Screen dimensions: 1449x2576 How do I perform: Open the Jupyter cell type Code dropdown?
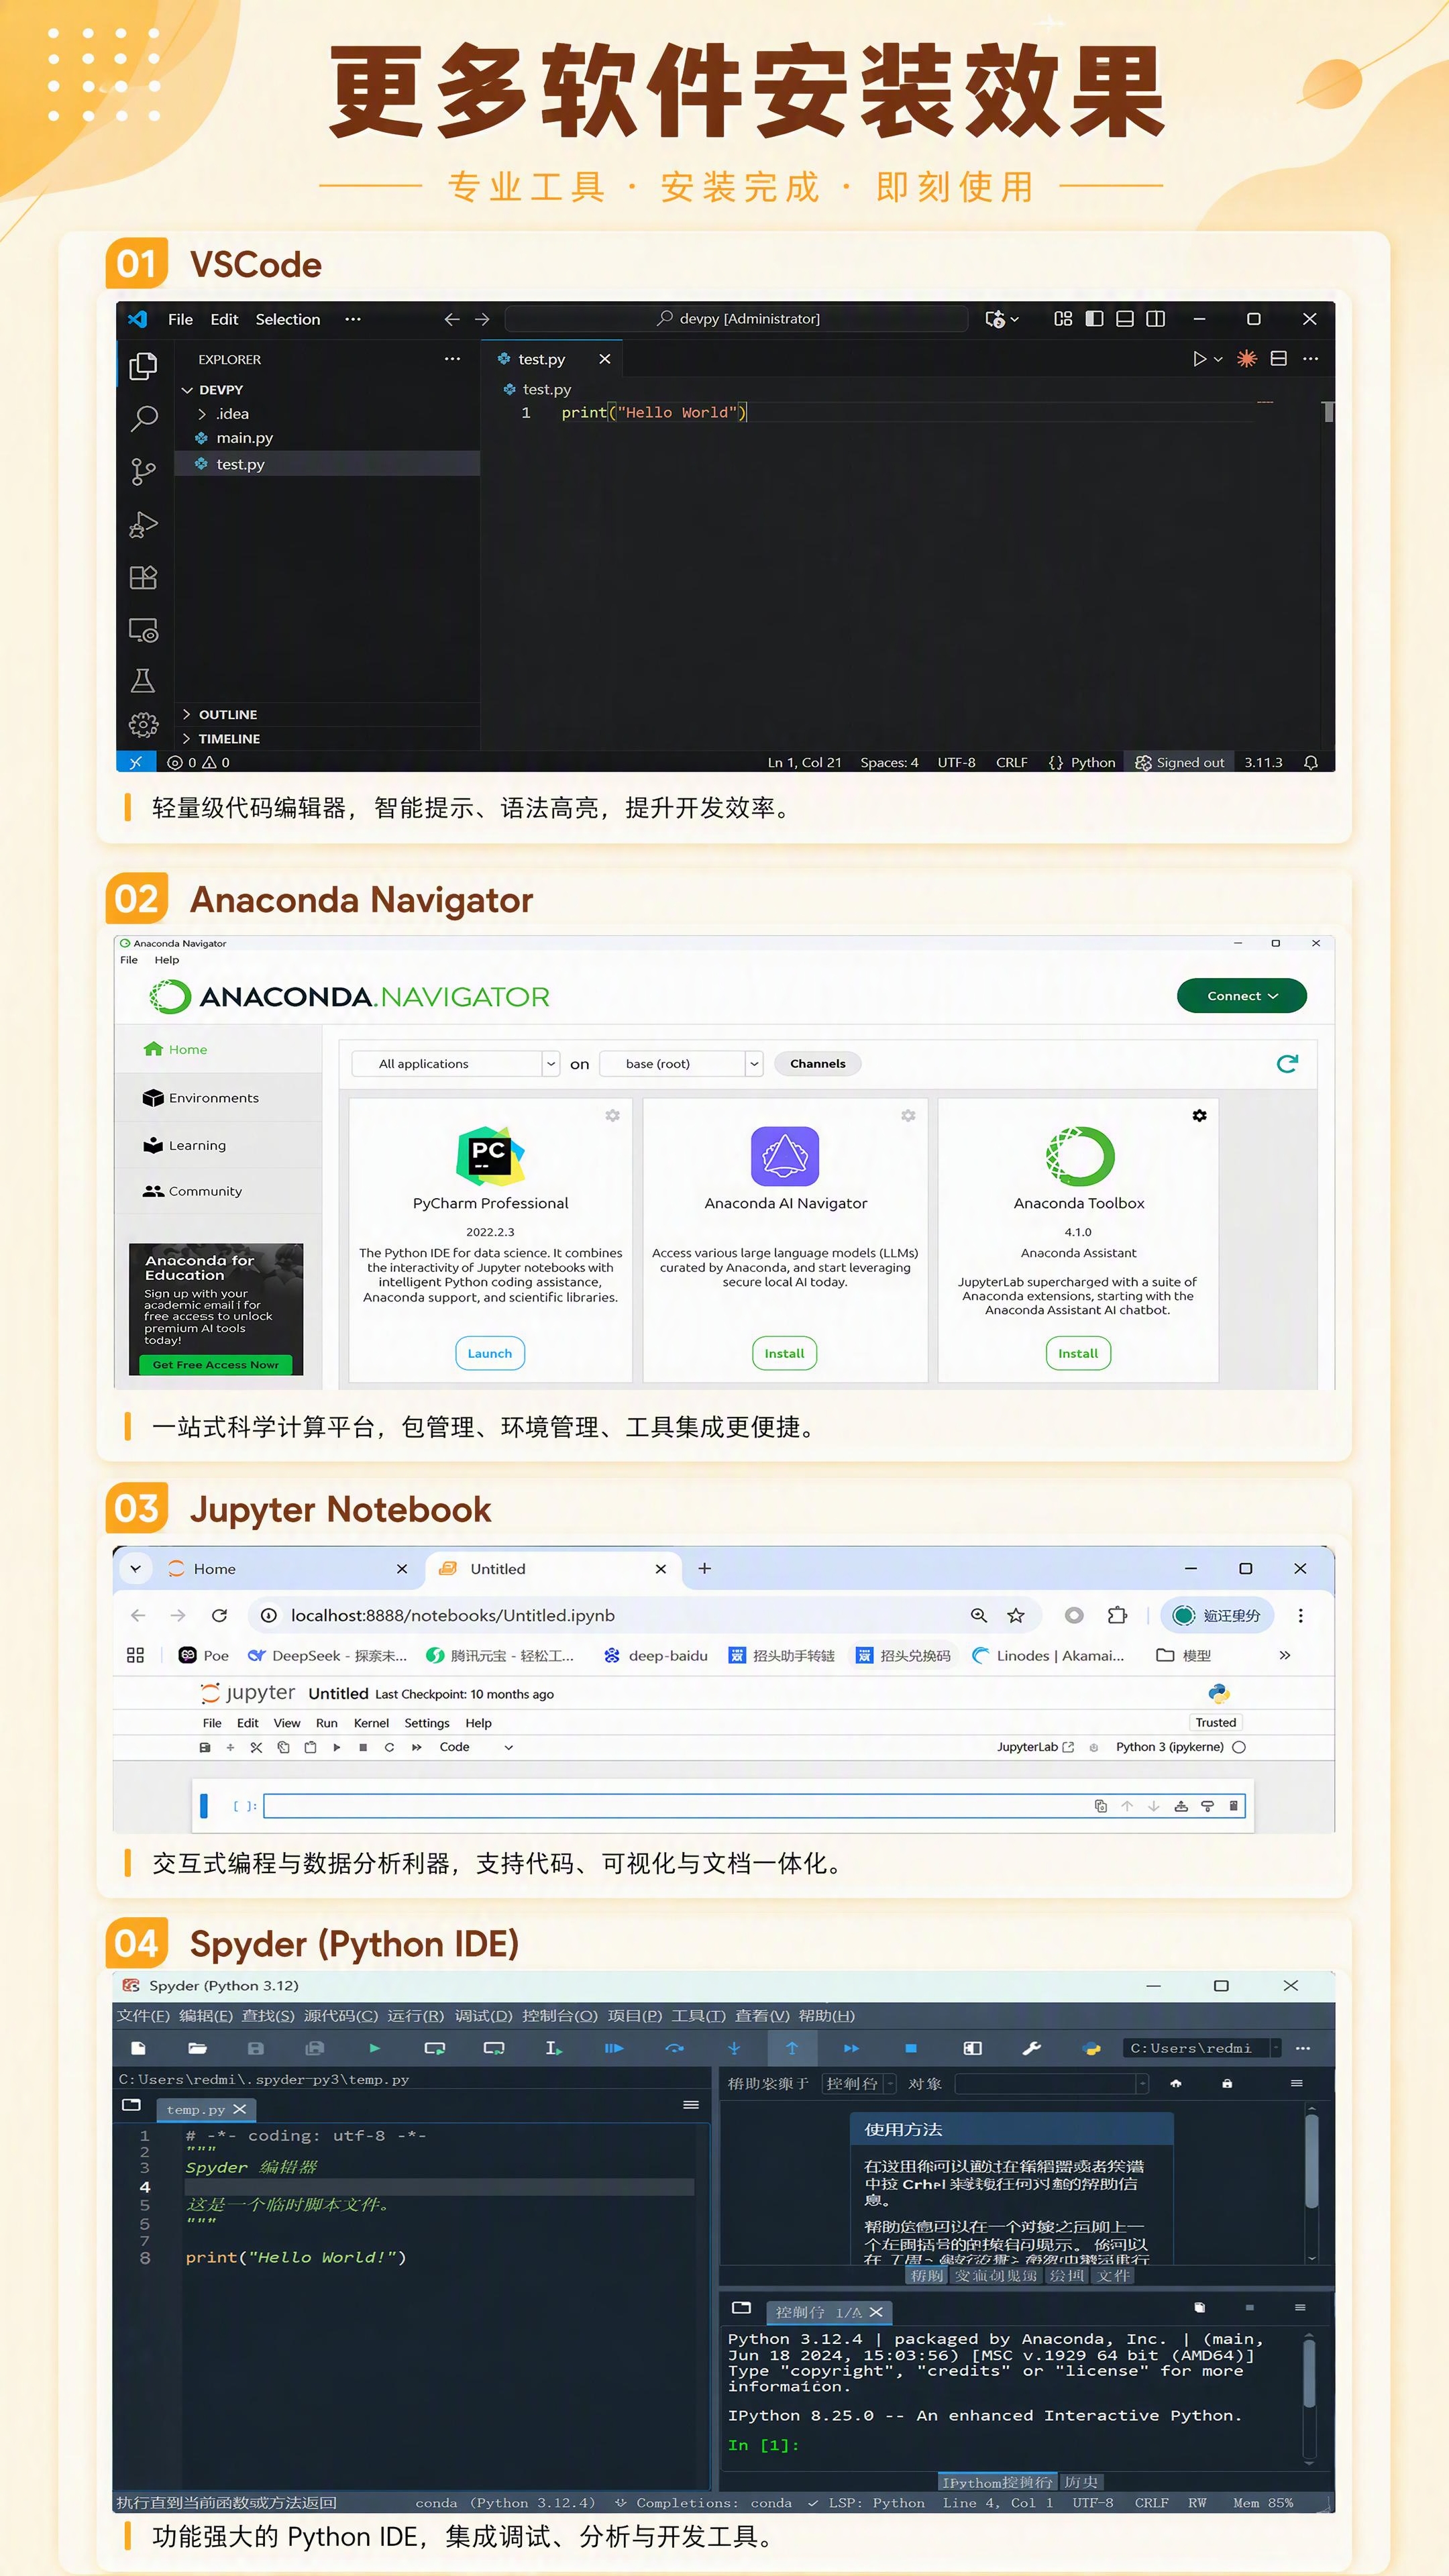tap(476, 1747)
